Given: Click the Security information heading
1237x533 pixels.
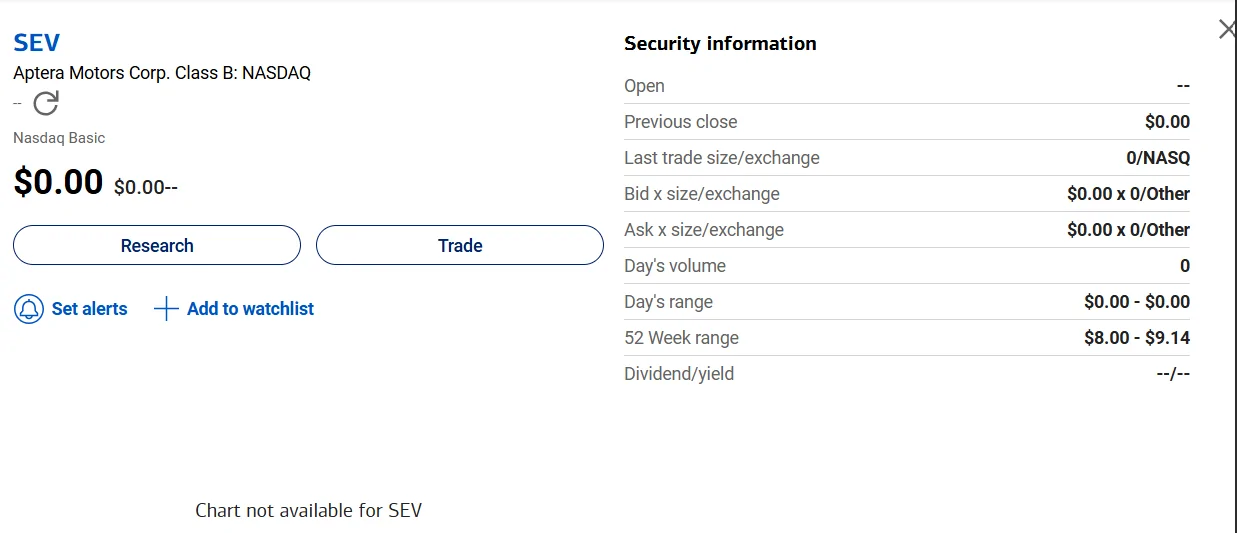Looking at the screenshot, I should [720, 43].
